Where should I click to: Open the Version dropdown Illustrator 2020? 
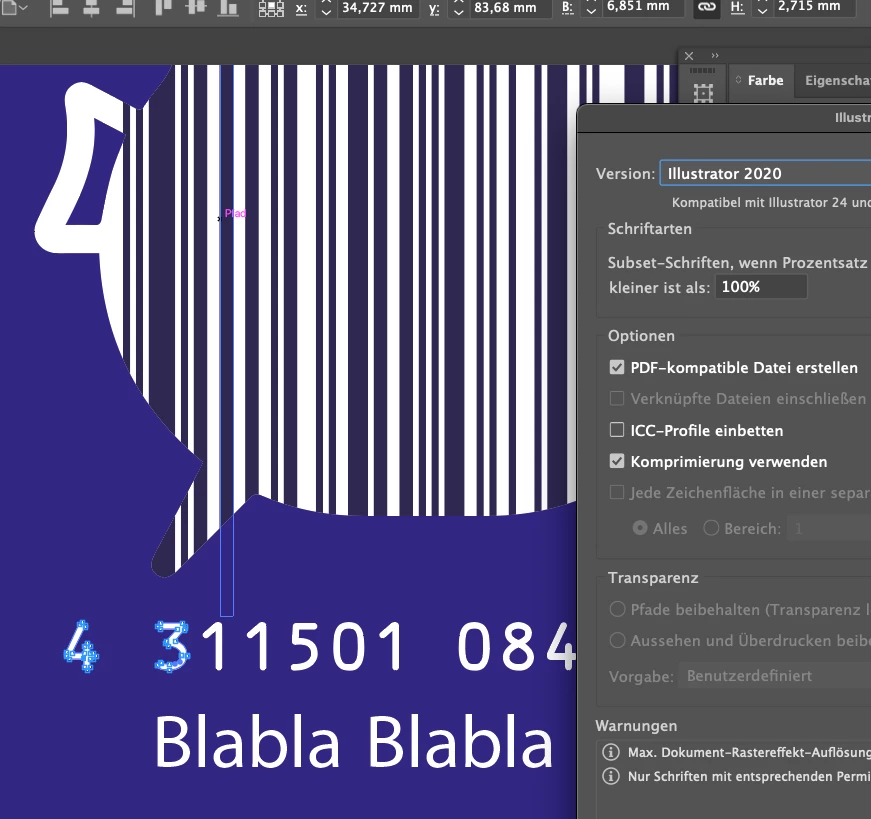[x=765, y=173]
